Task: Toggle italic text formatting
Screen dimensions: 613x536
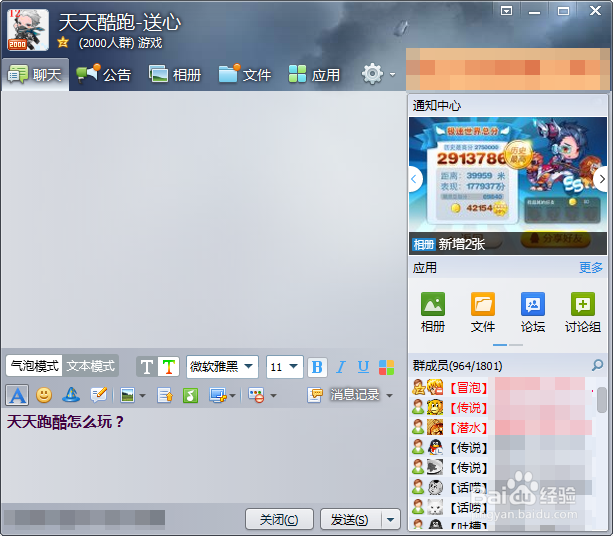Action: point(341,367)
